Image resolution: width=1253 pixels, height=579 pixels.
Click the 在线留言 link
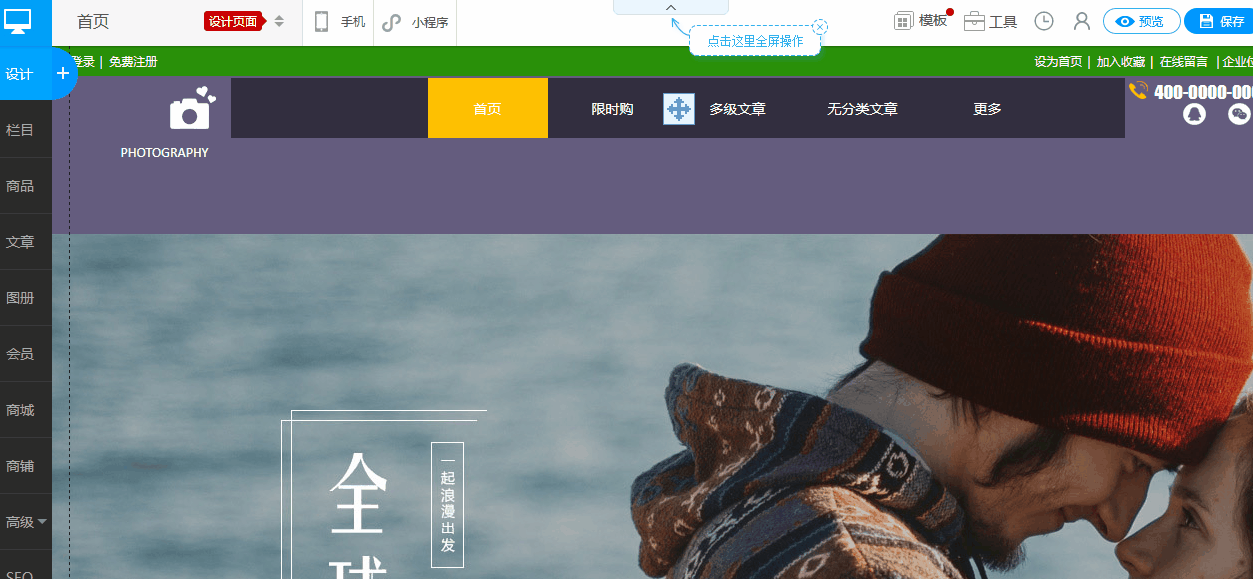(1183, 62)
